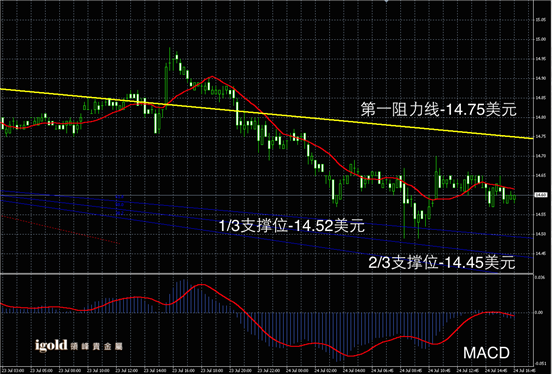Click the 15.00 price axis label
The height and width of the screenshot is (374, 552).
click(x=540, y=39)
